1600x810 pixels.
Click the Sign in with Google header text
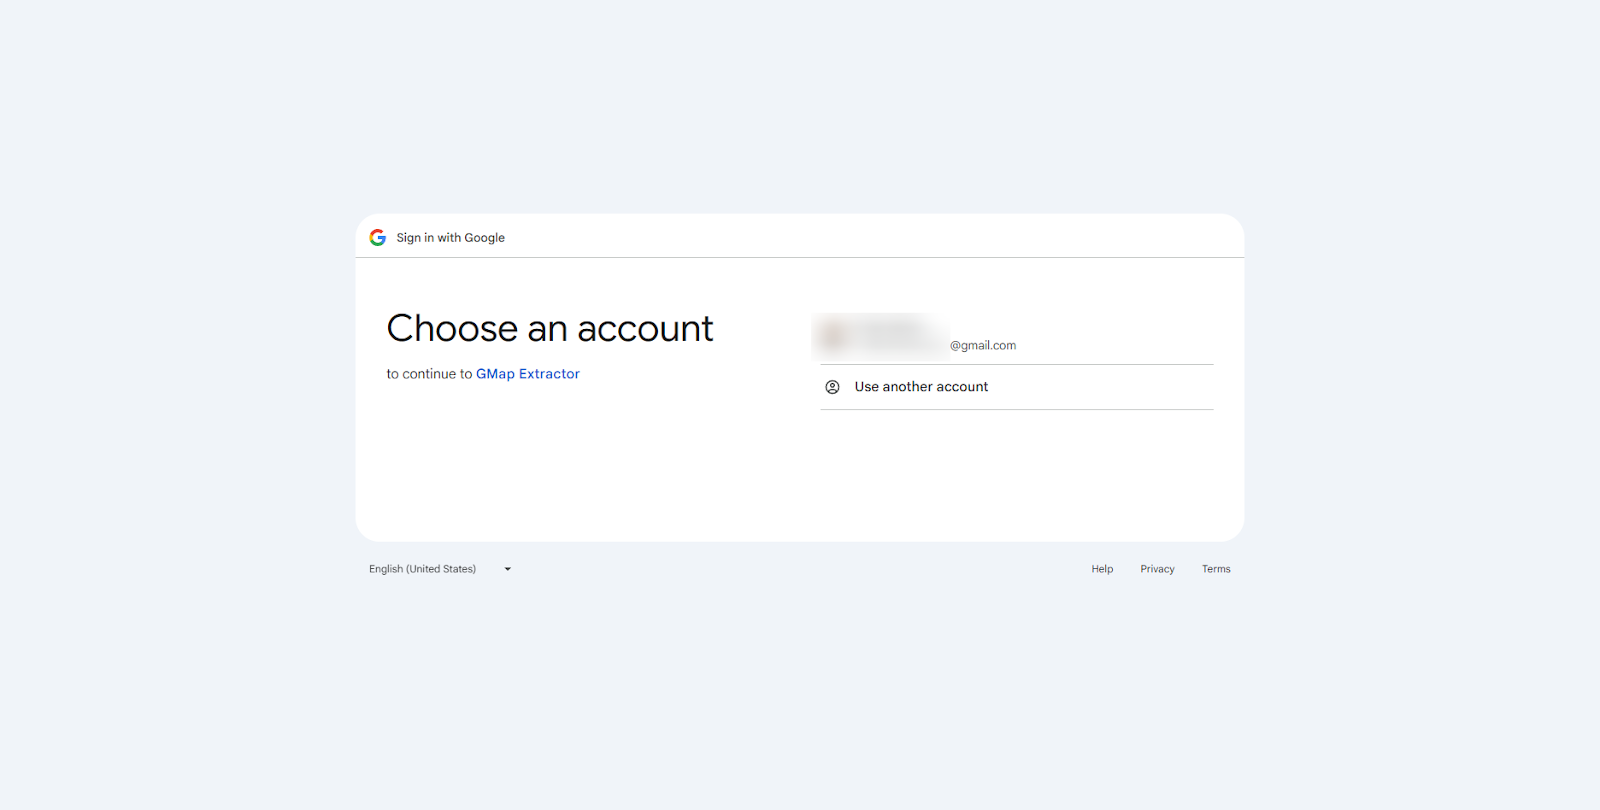pos(450,237)
